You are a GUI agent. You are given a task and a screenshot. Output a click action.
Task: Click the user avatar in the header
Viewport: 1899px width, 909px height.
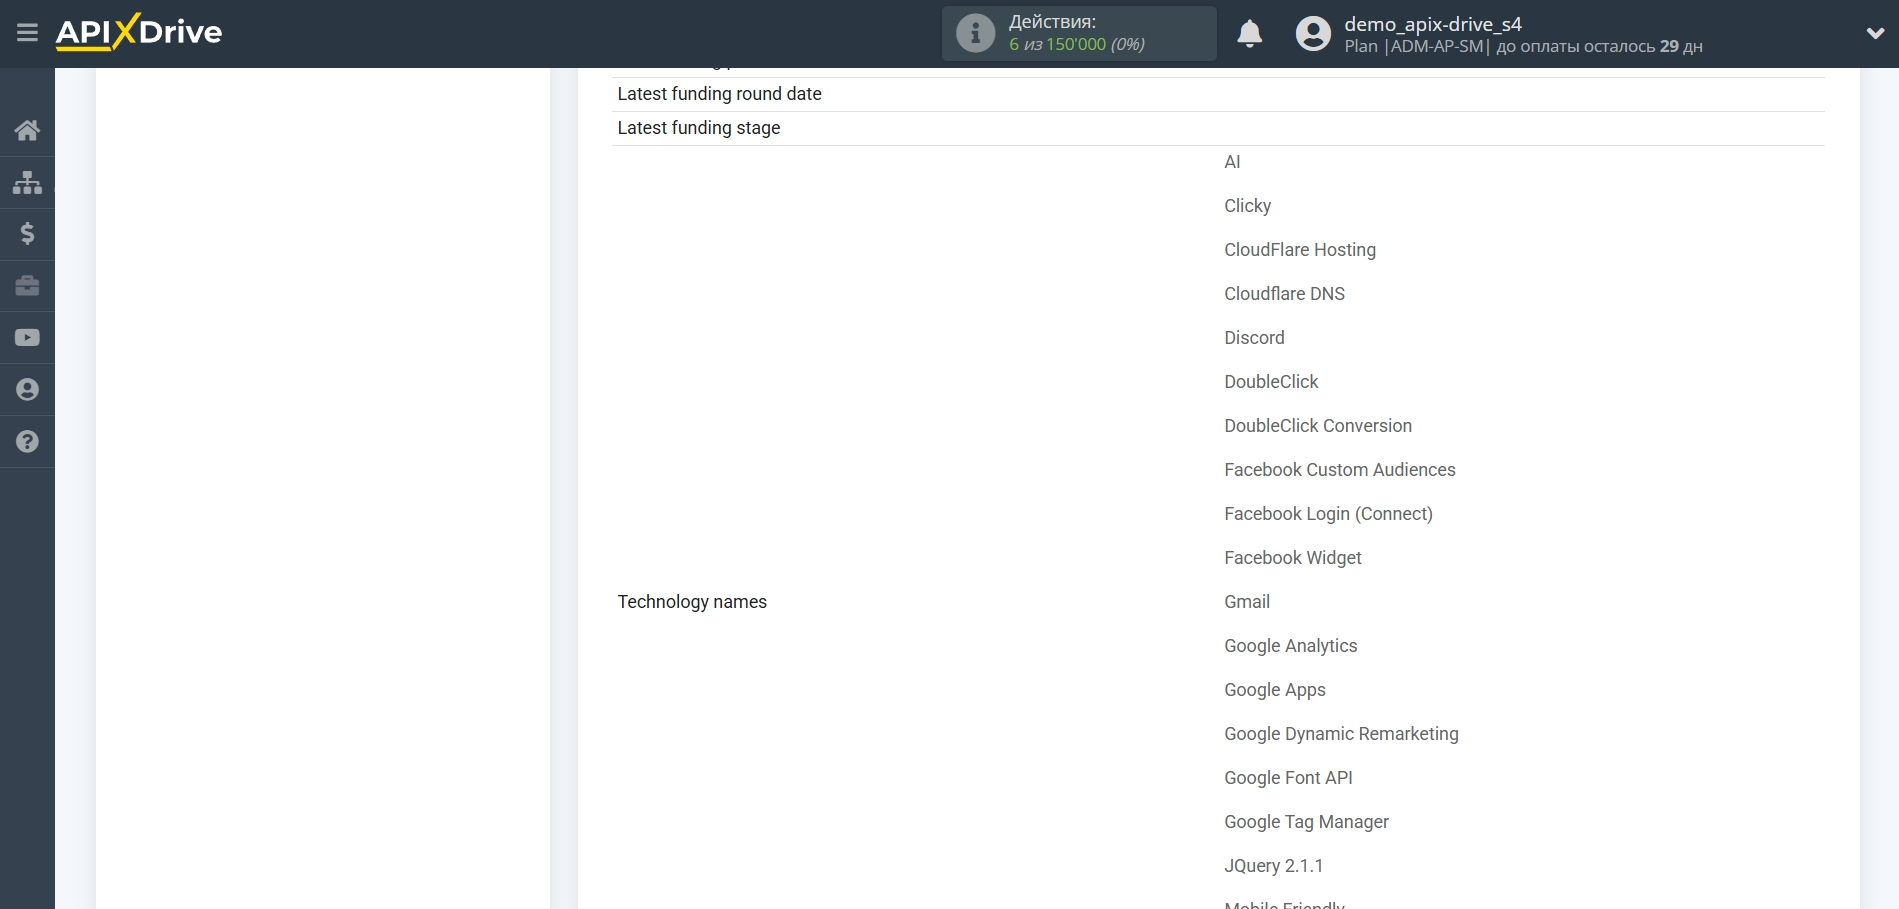point(1313,34)
